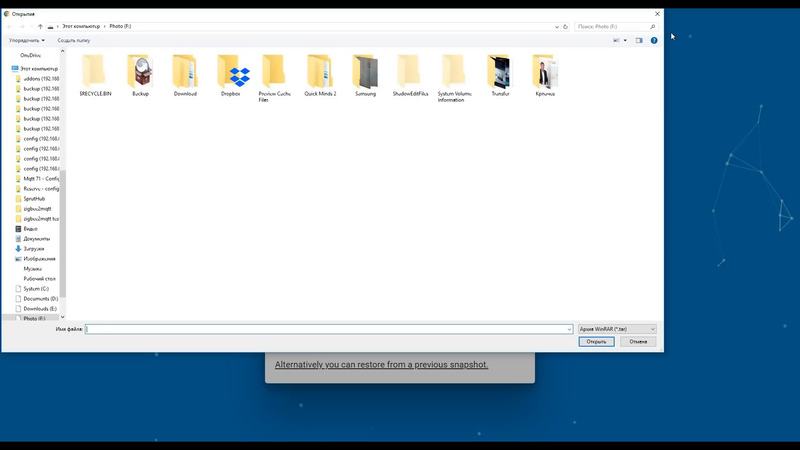800x450 pixels.
Task: Select Documents (D:) in the navigation tree
Action: (41, 298)
